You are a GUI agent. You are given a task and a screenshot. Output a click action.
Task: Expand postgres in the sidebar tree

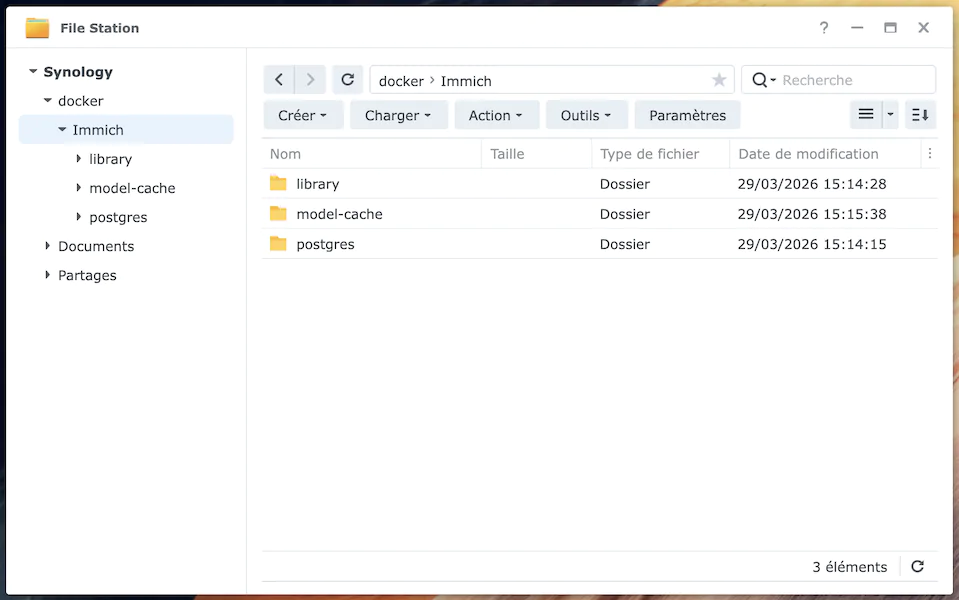(x=78, y=217)
